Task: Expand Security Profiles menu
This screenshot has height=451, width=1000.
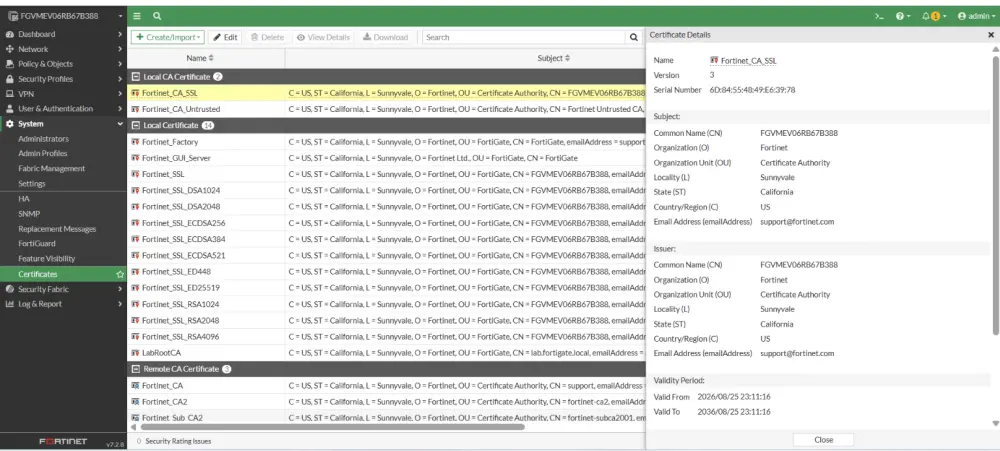Action: pyautogui.click(x=63, y=79)
